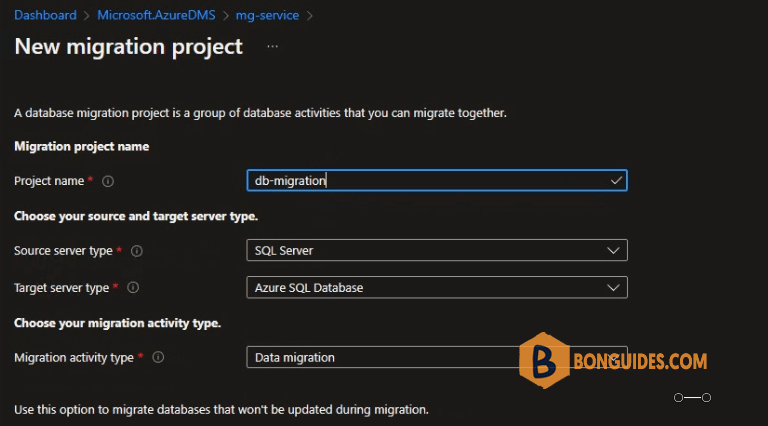Click text 'Use this option to migrate databases'
Viewport: 768px width, 426px height.
(x=221, y=409)
